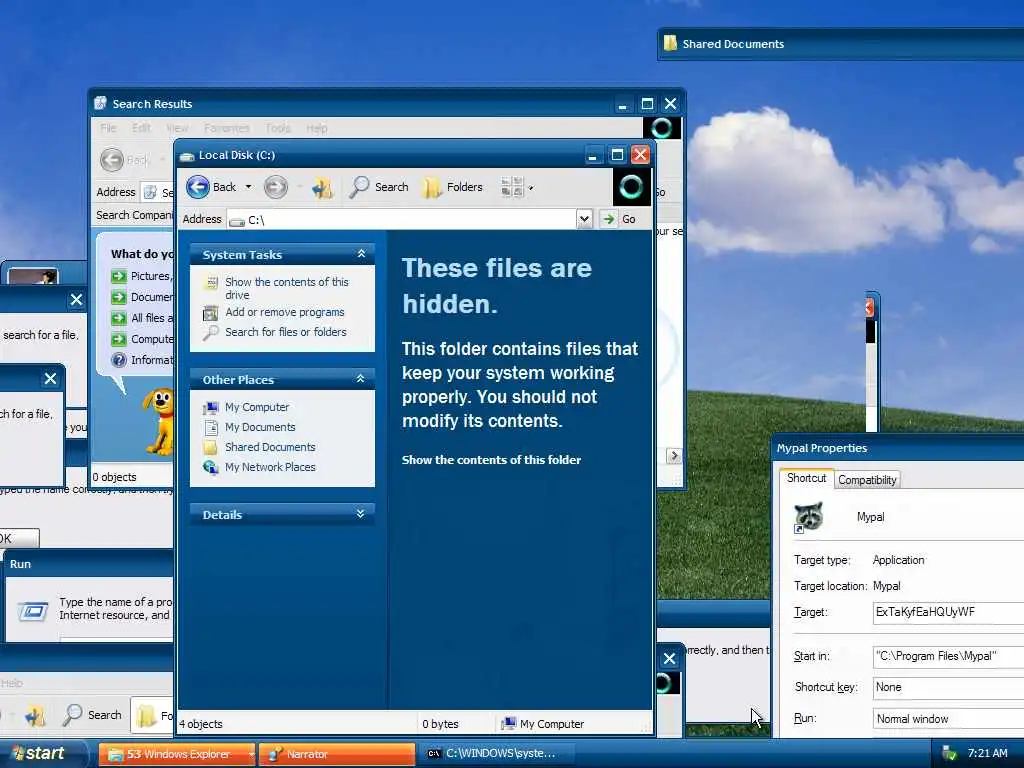Open My Documents under Other Places
Image resolution: width=1024 pixels, height=768 pixels.
point(260,427)
